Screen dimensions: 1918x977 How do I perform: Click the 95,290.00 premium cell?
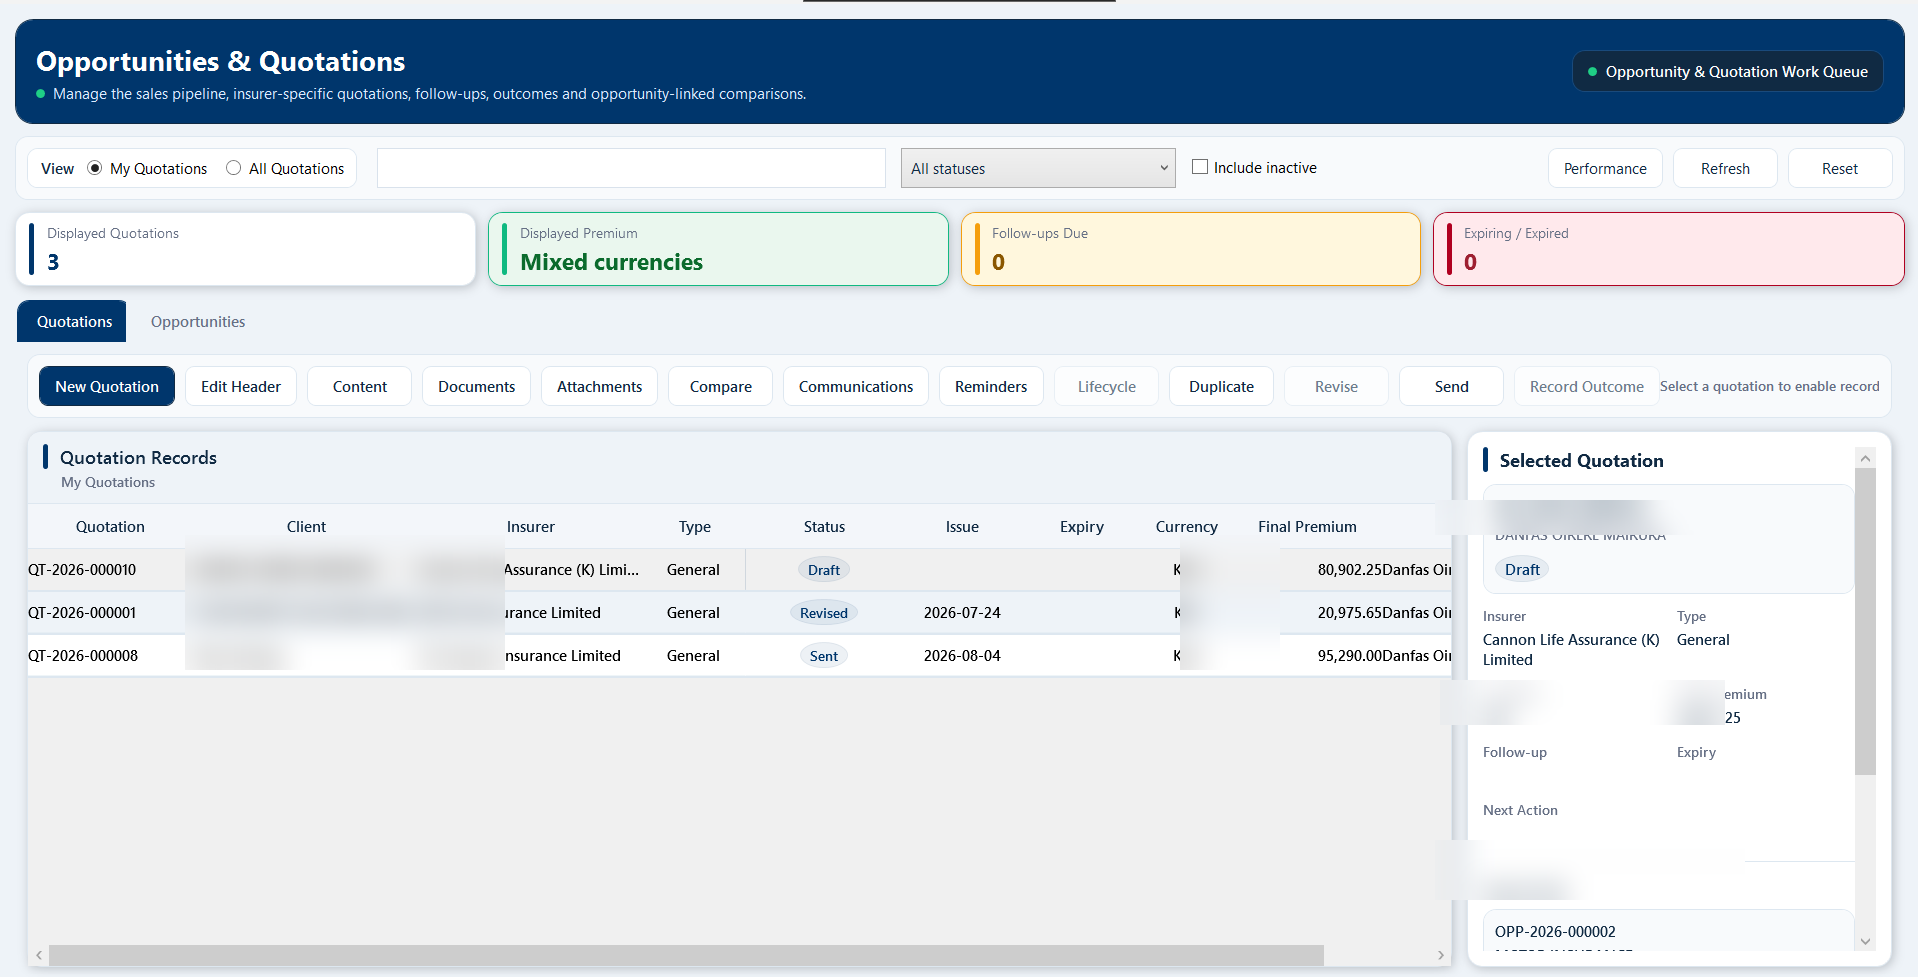1350,655
